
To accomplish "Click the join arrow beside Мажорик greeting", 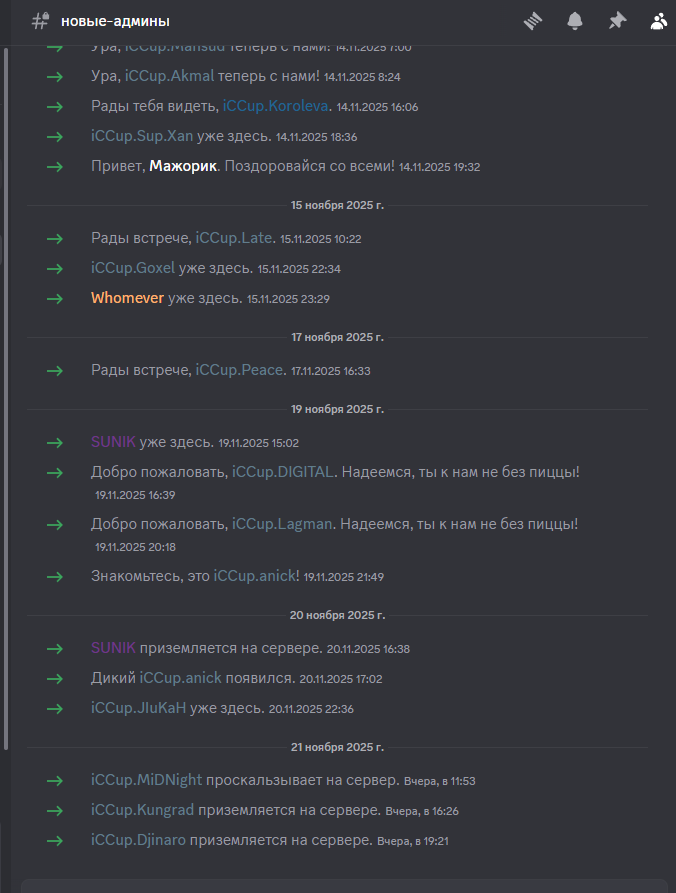I will point(55,166).
